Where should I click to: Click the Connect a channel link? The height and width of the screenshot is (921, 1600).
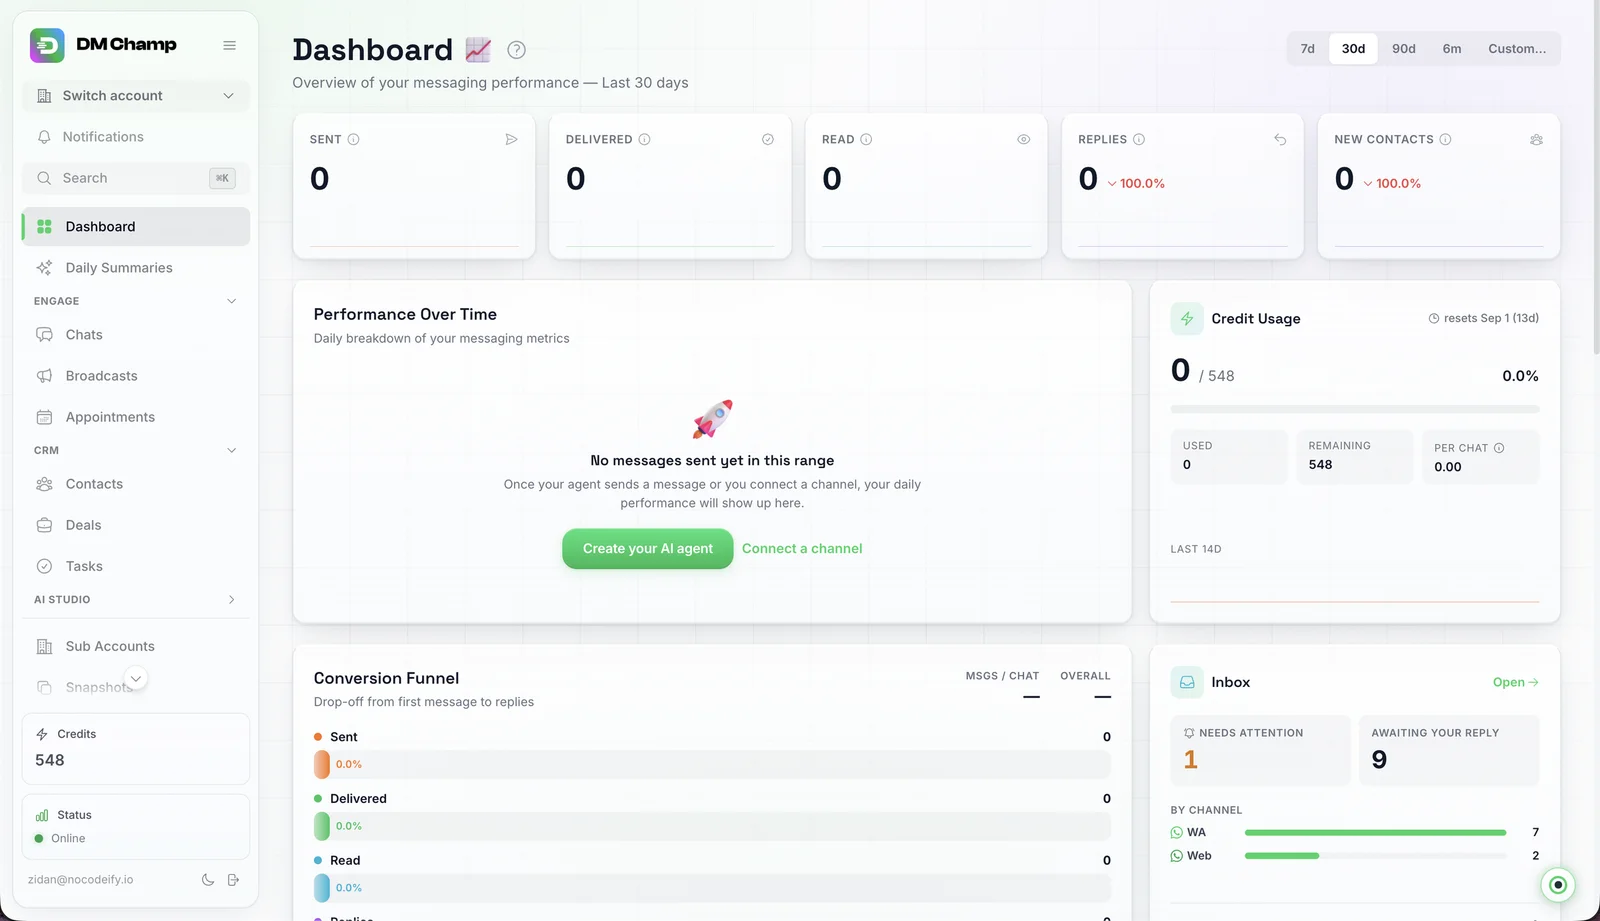pyautogui.click(x=802, y=549)
